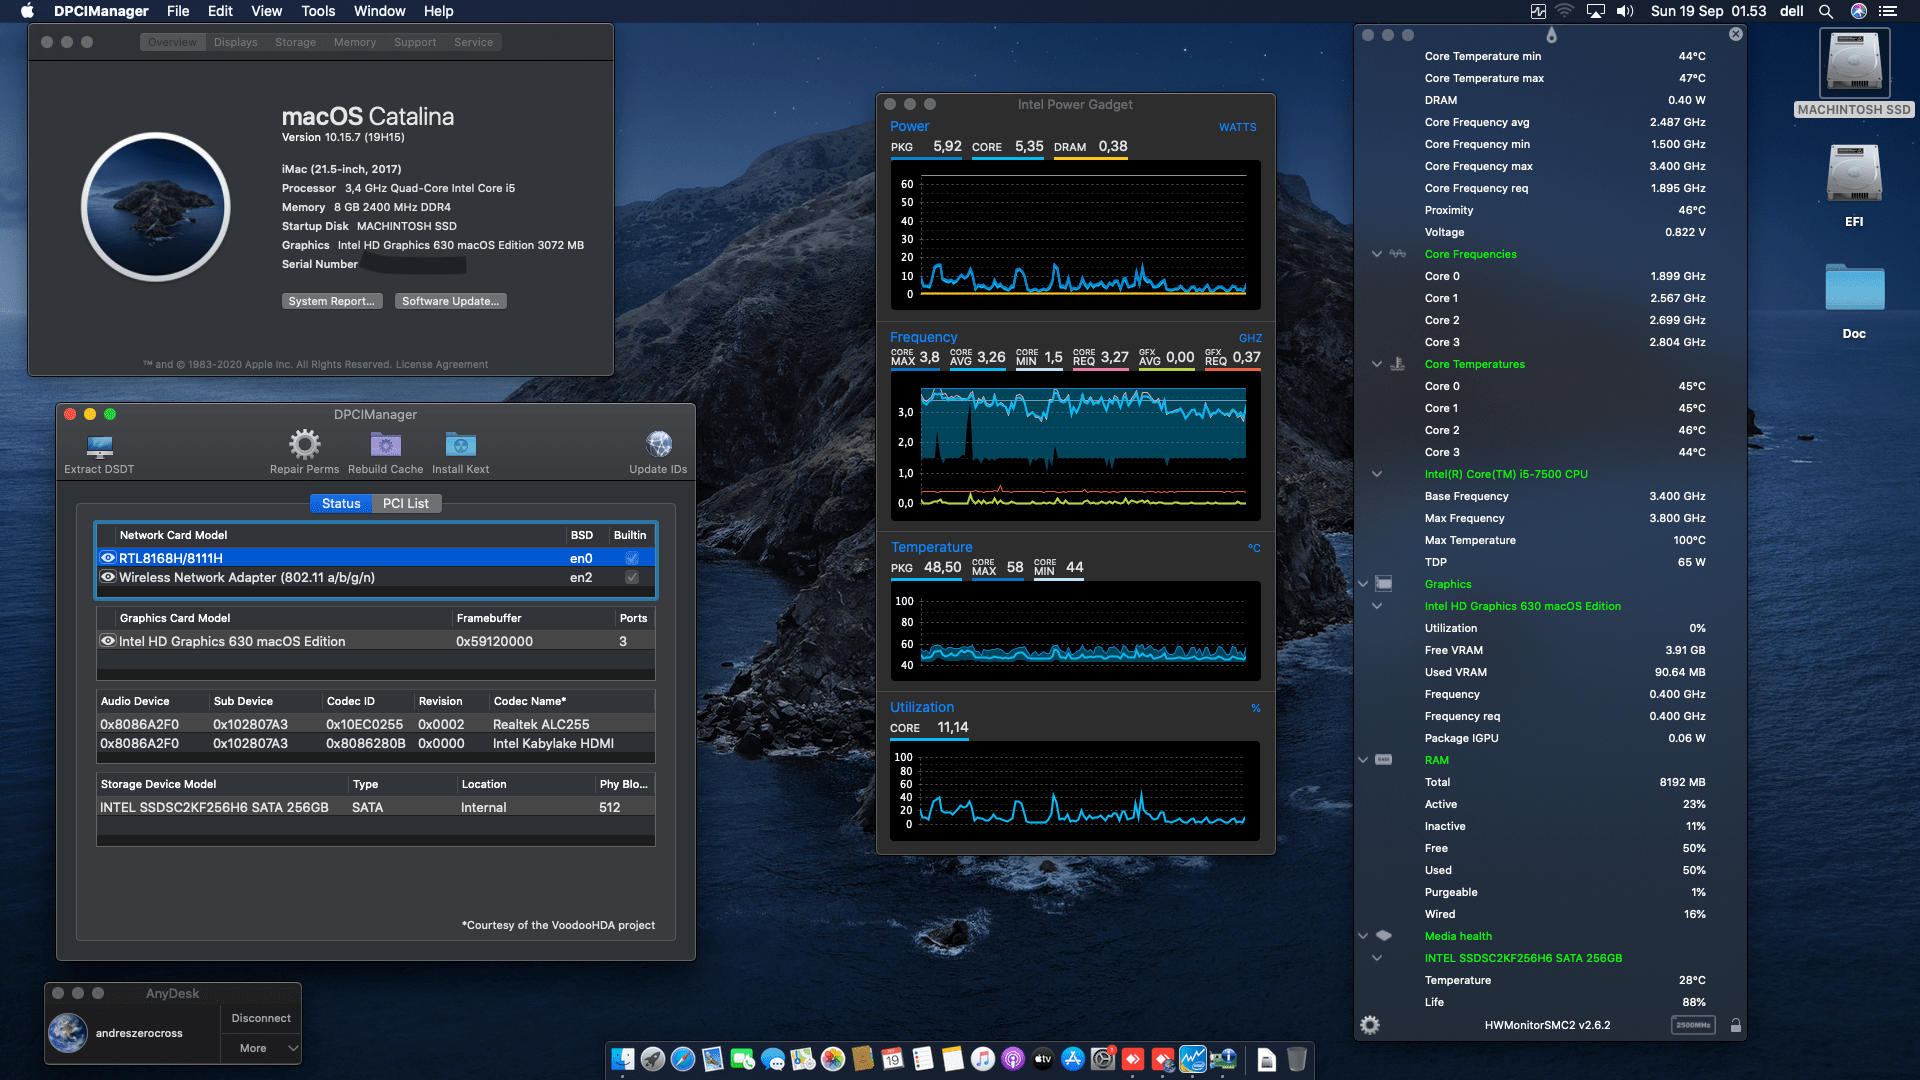1920x1080 pixels.
Task: Select the Status tab in DPCIManager
Action: coord(341,503)
